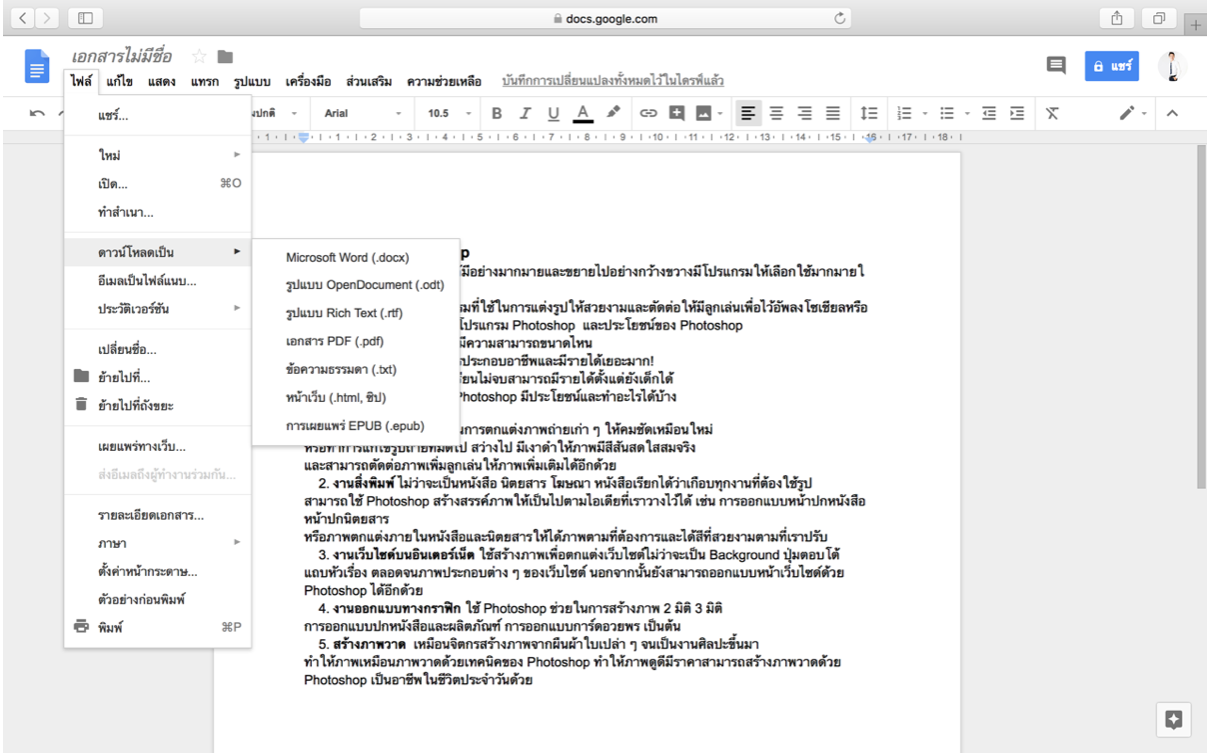Viewport: 1208px width, 756px height.
Task: Click the Safari address bar showing docs.google.com
Action: click(x=606, y=18)
